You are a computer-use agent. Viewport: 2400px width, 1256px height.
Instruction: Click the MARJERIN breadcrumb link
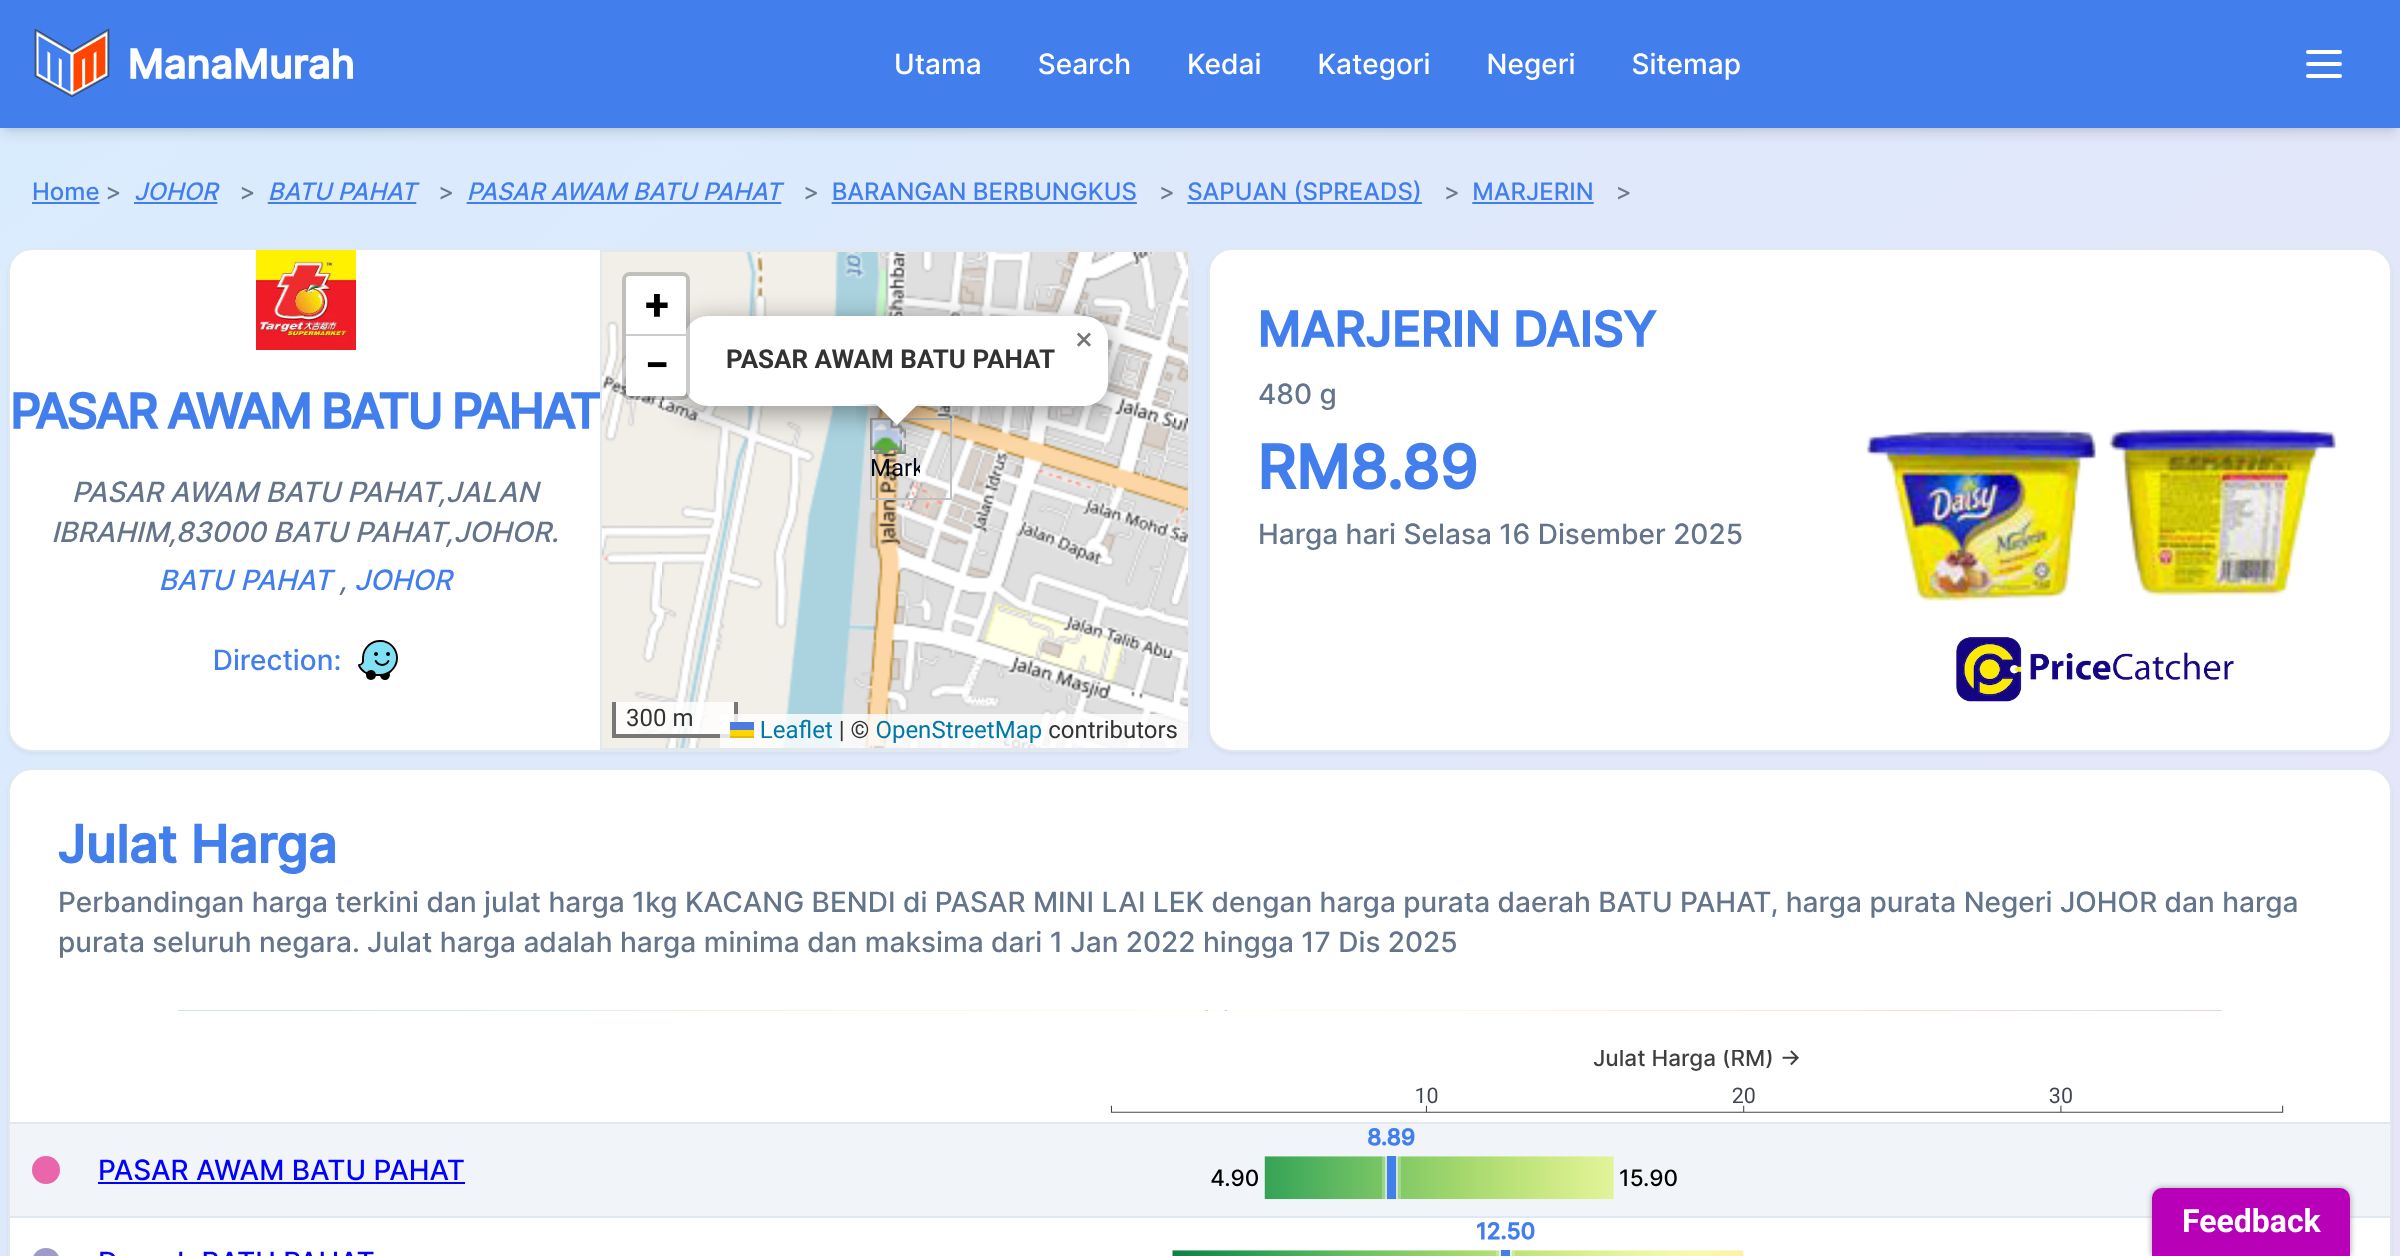pos(1532,191)
